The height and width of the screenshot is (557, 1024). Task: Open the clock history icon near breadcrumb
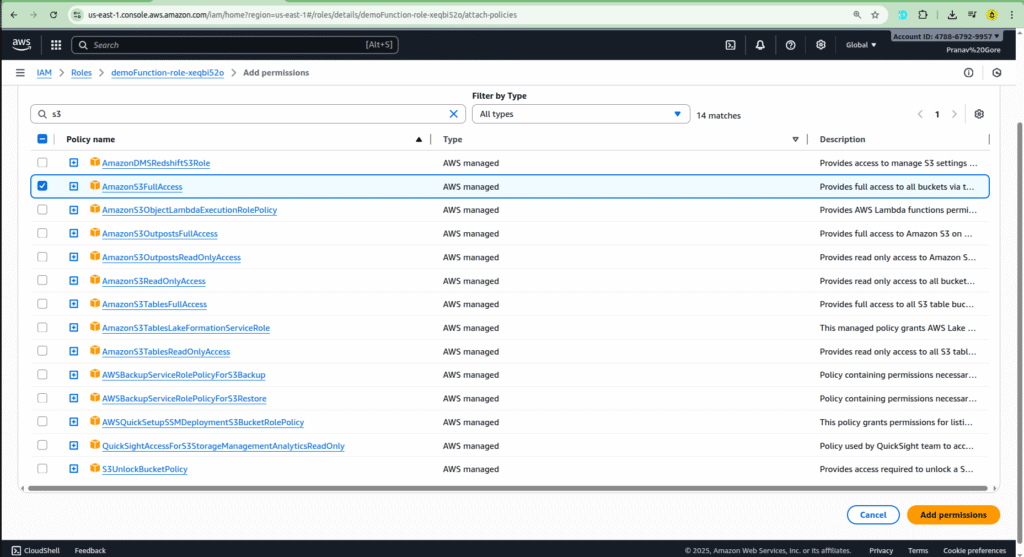pos(997,72)
